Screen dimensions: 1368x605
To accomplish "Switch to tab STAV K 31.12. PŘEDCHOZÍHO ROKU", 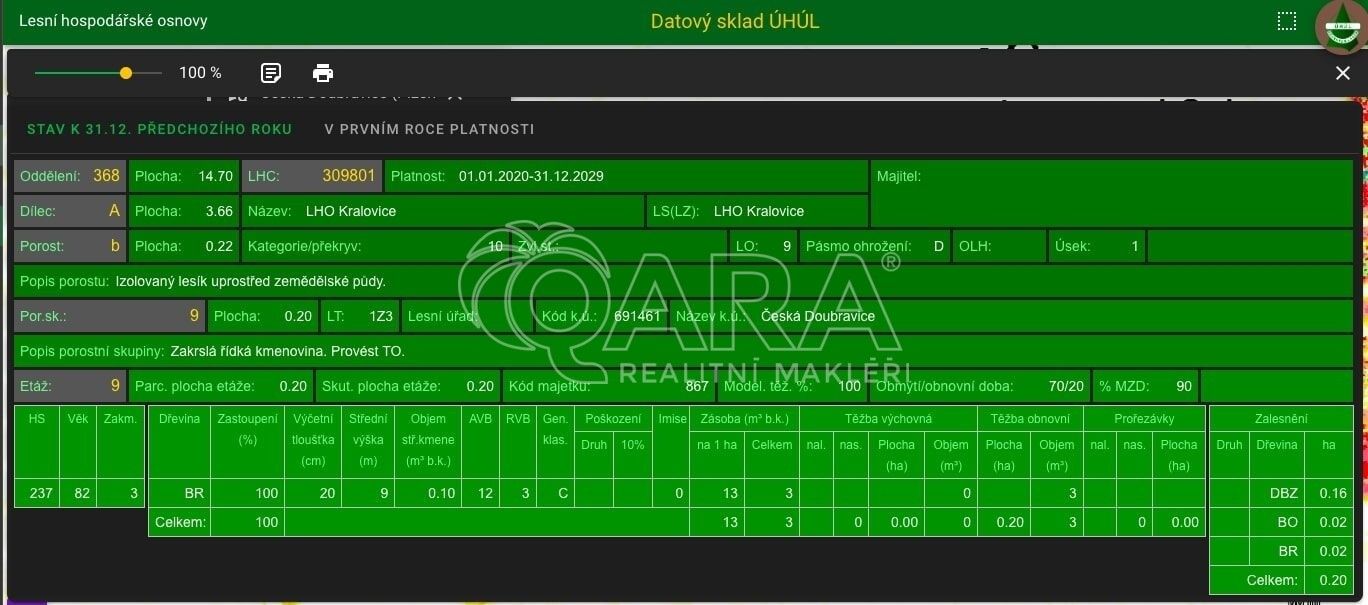I will [160, 129].
